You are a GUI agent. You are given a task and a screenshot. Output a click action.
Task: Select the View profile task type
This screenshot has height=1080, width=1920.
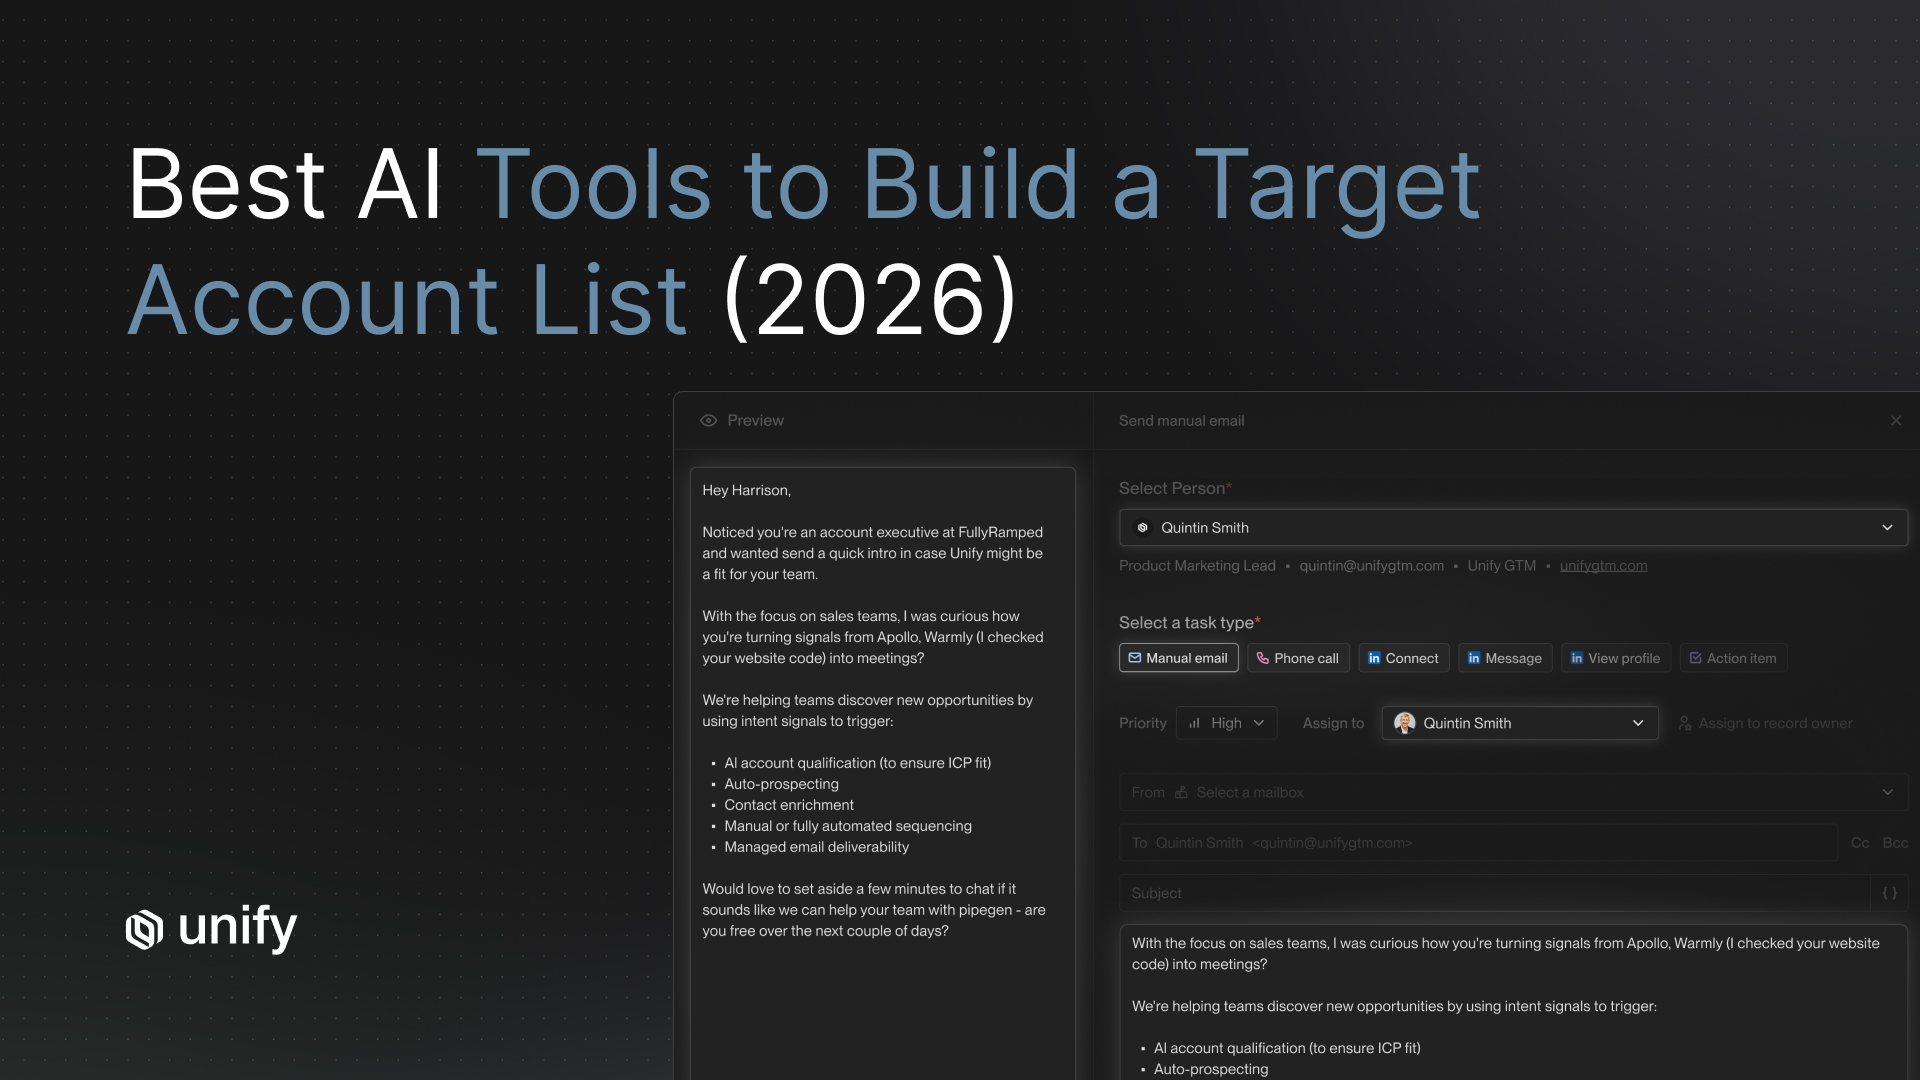(1615, 658)
